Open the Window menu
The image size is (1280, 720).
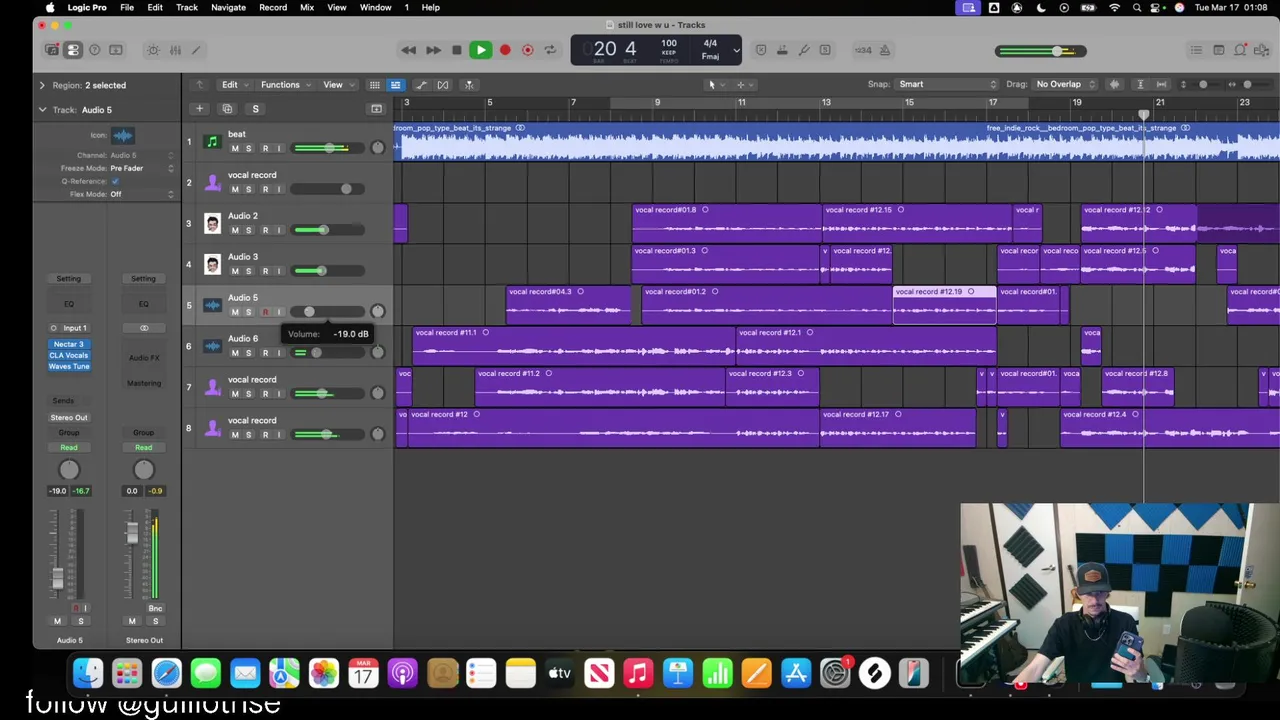(375, 7)
